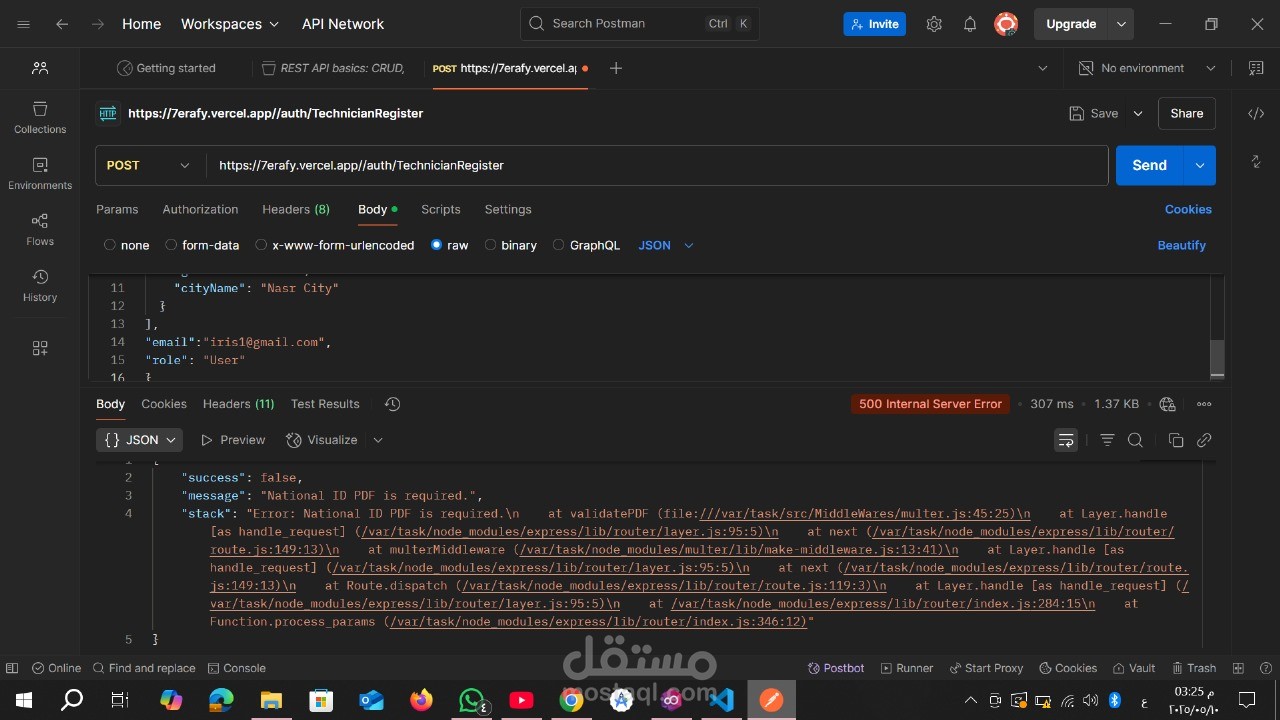This screenshot has height=720, width=1280.
Task: Open the team workspace icon in sidebar
Action: pyautogui.click(x=40, y=68)
